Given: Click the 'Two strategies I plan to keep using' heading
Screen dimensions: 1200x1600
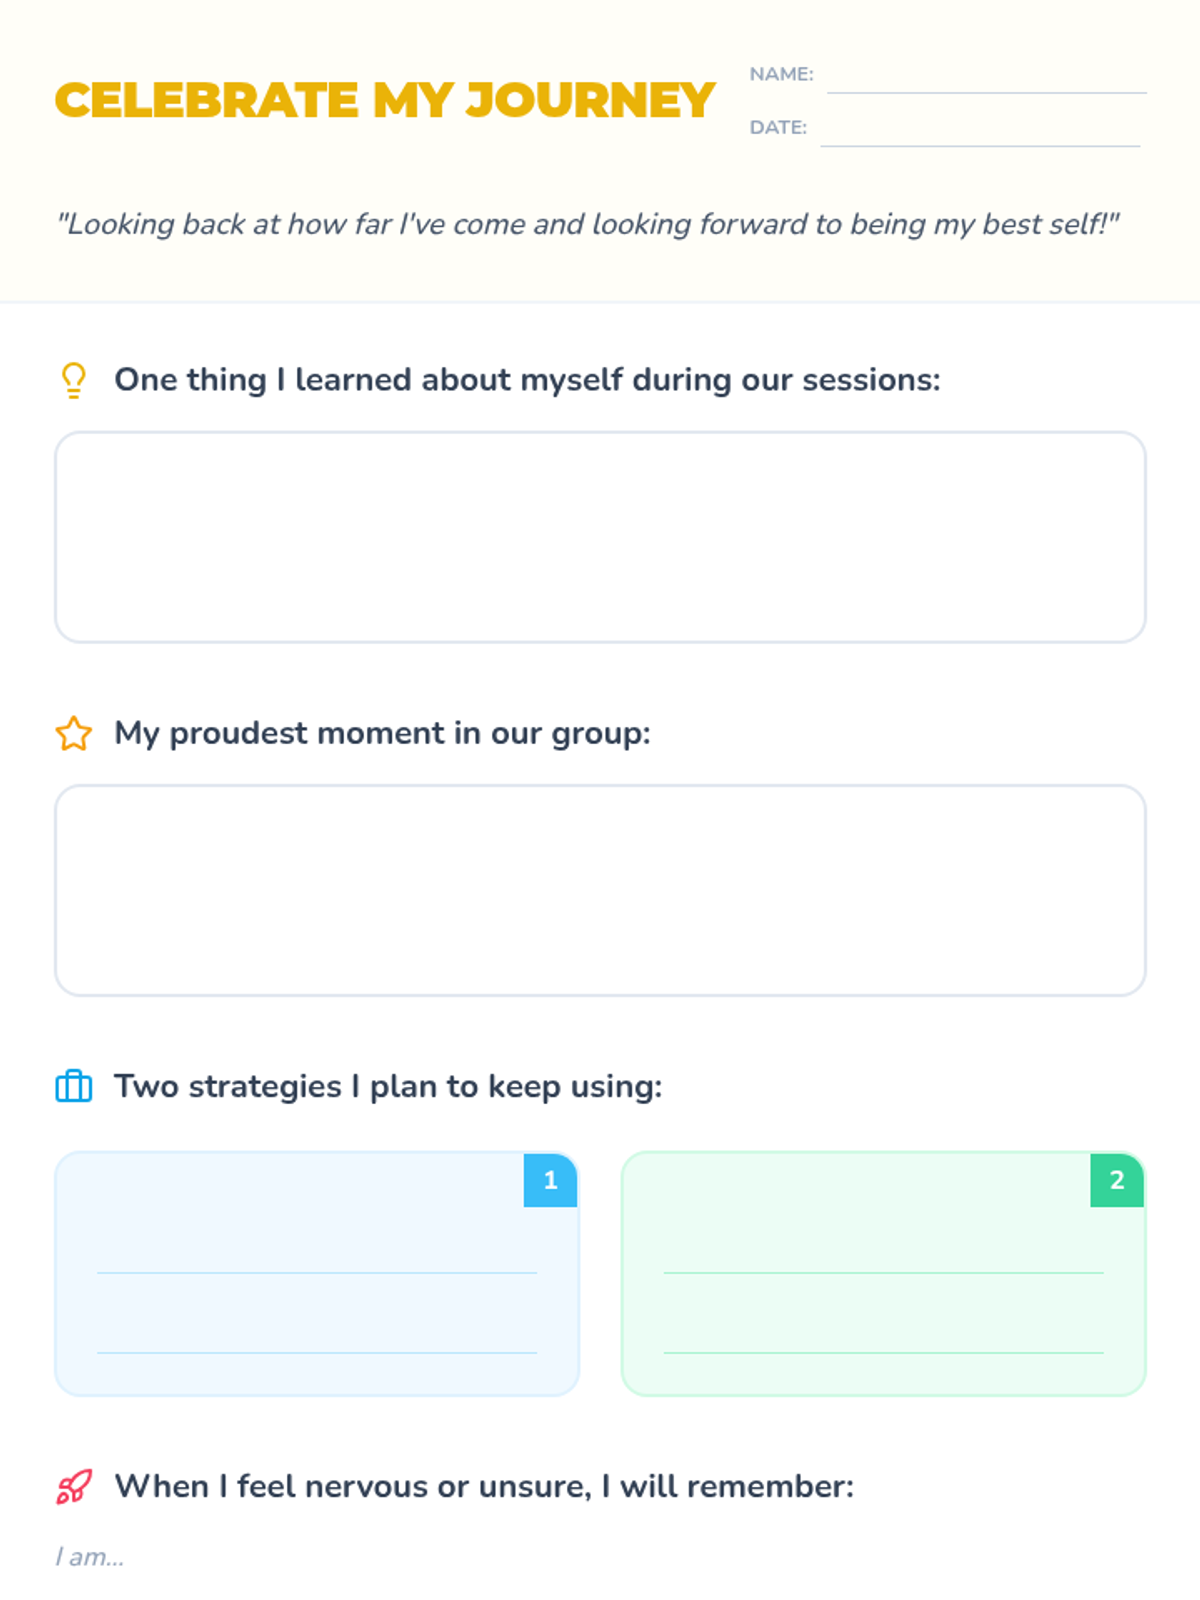Looking at the screenshot, I should click(x=388, y=1087).
